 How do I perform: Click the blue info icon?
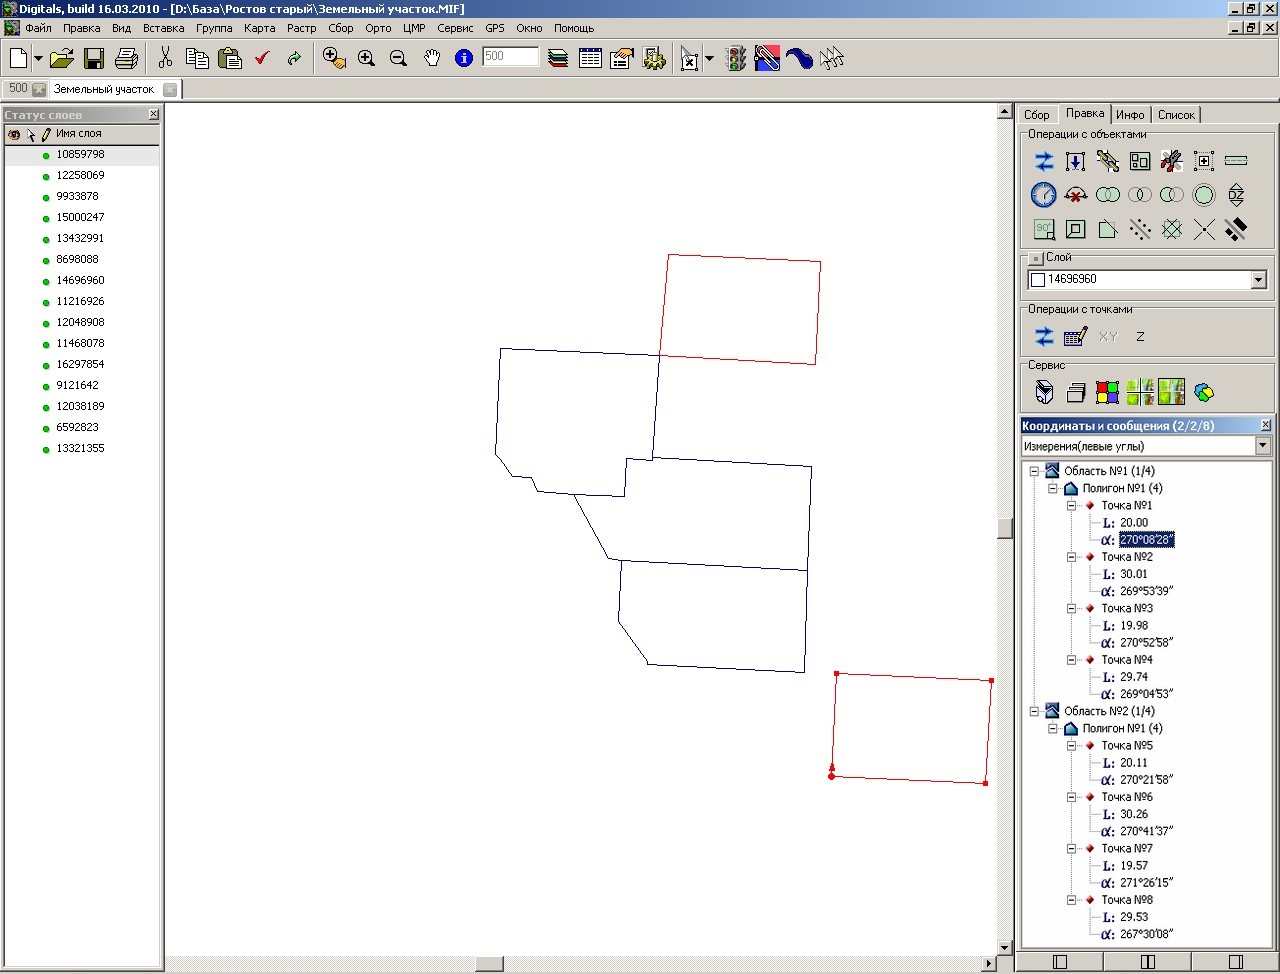pyautogui.click(x=463, y=59)
